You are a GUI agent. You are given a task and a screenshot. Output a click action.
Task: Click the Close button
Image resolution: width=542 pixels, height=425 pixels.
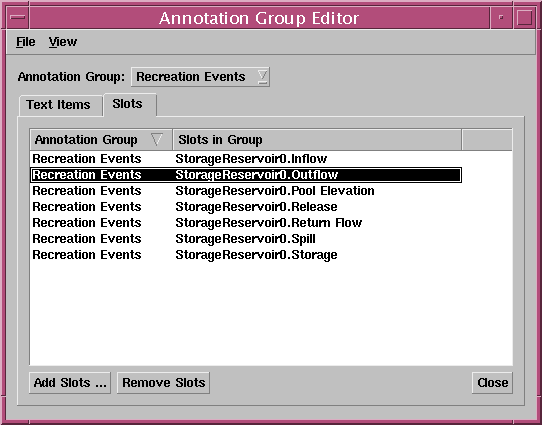click(492, 382)
